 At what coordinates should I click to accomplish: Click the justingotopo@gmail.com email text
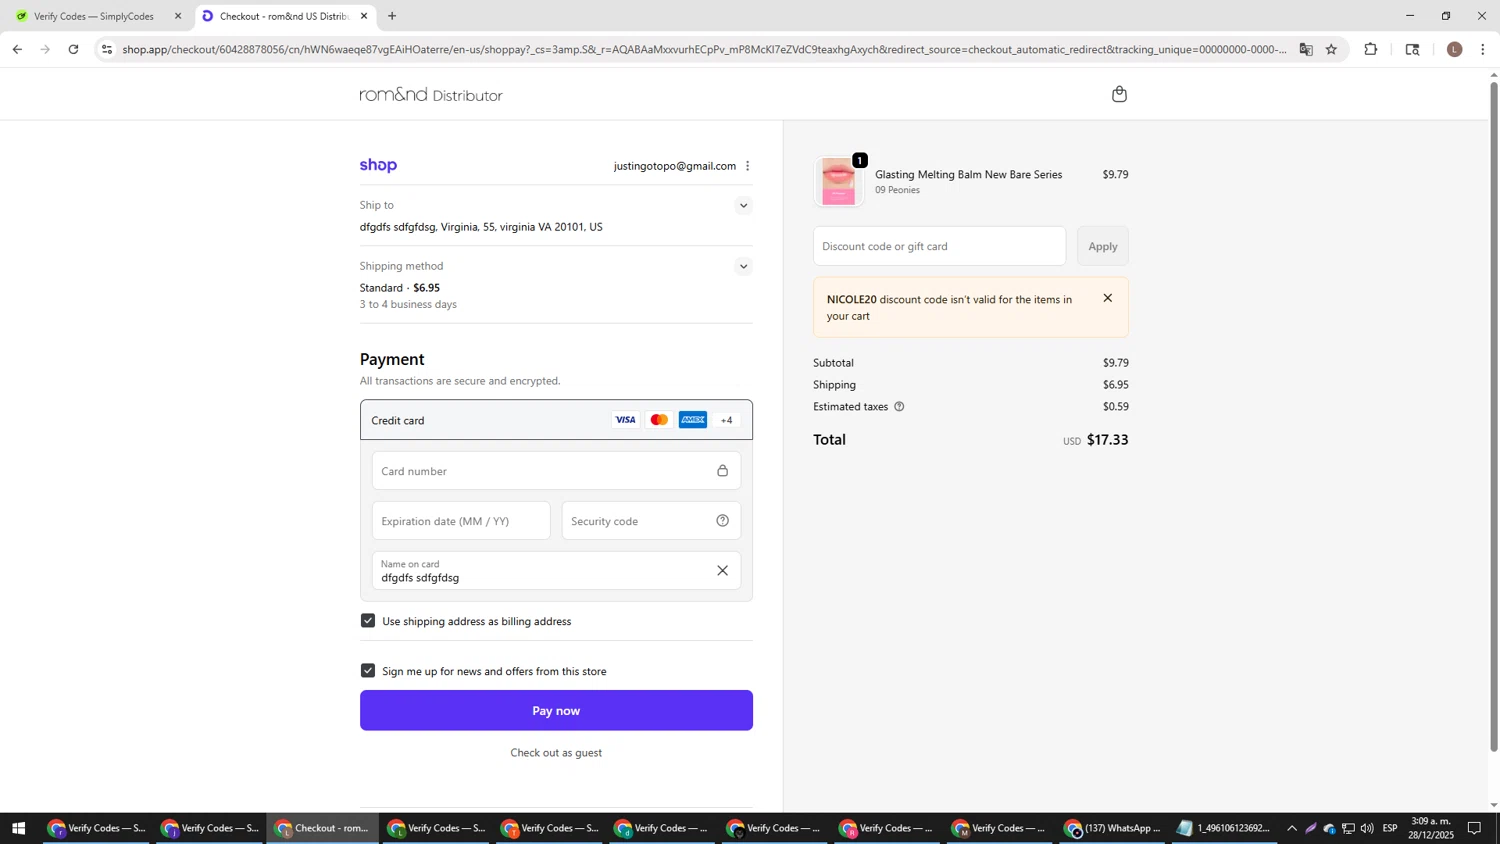click(x=675, y=166)
